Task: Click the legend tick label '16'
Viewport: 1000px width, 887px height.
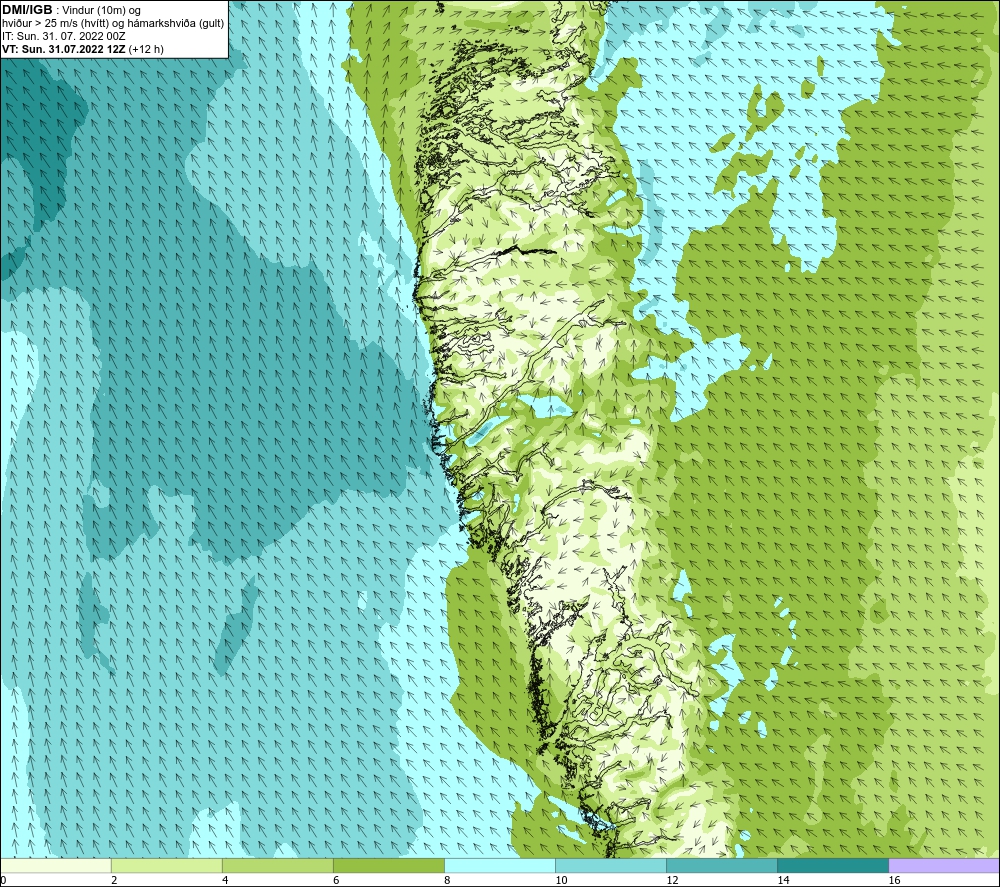Action: point(894,881)
